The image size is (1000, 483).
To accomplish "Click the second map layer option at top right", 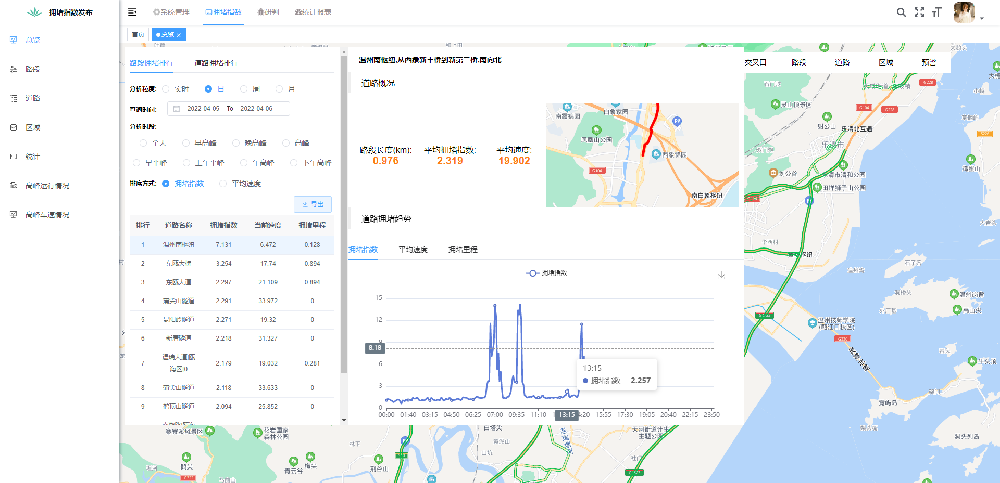I will (x=798, y=62).
